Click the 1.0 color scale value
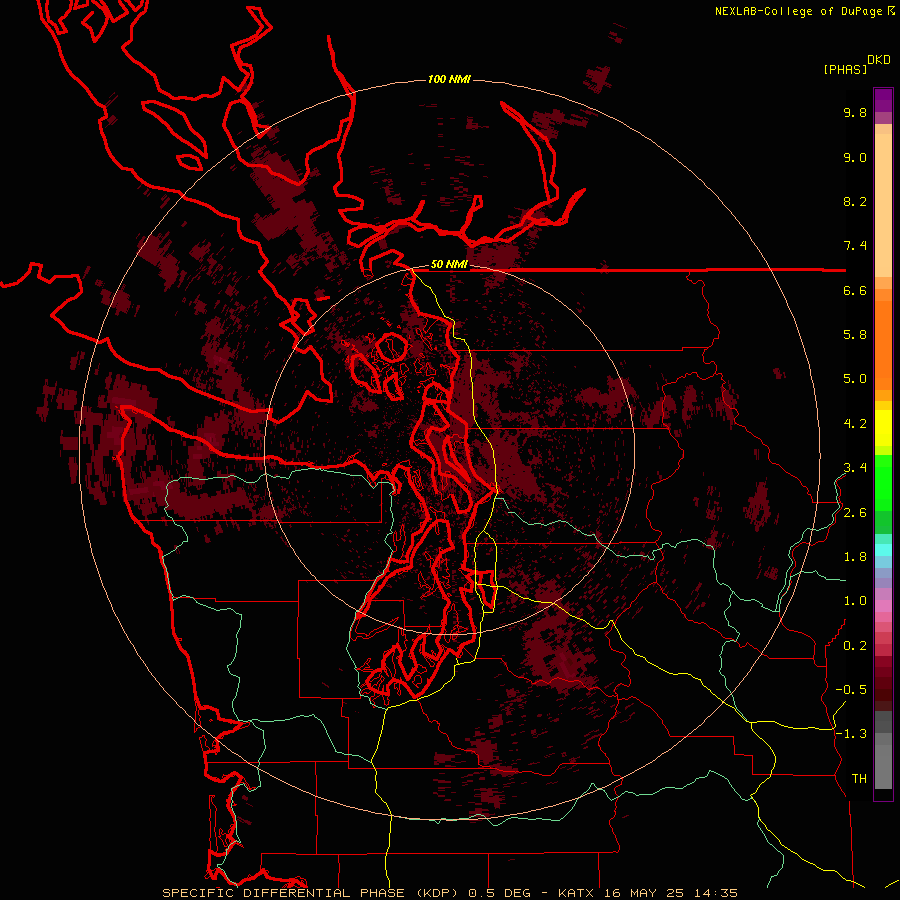 click(x=855, y=601)
